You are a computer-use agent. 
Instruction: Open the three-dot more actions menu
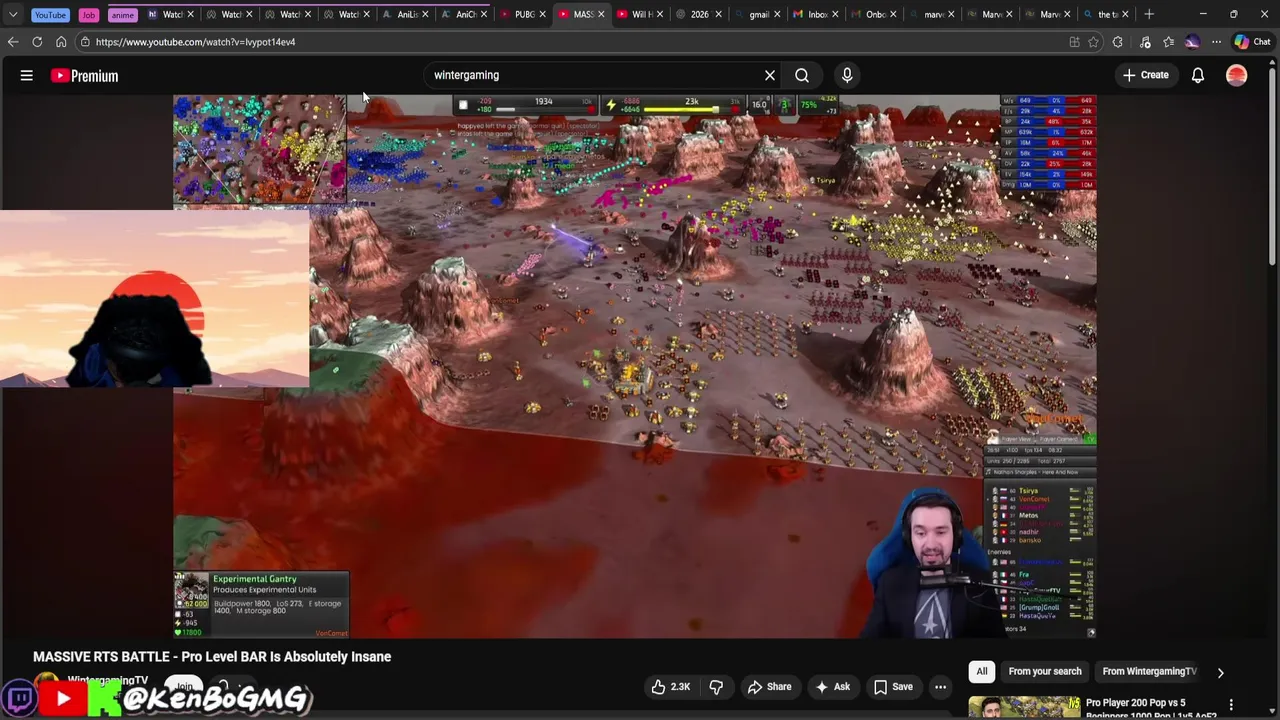click(x=940, y=687)
